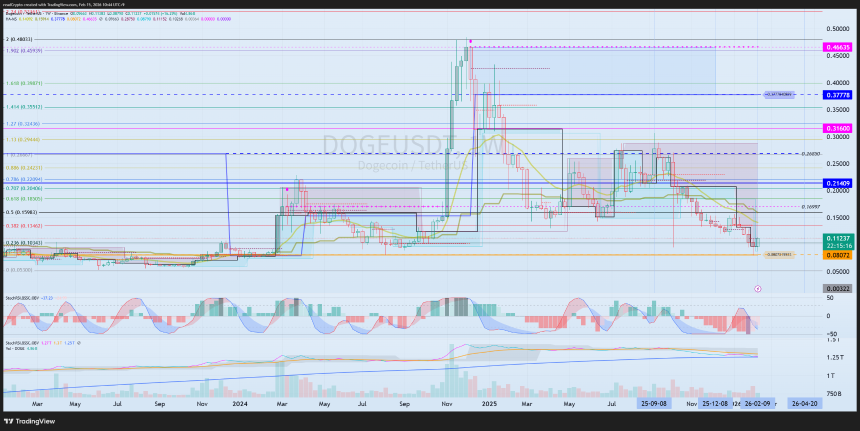Click the blue horizontal line tag near 0.37778
Image resolution: width=860 pixels, height=431 pixels.
pyautogui.click(x=779, y=95)
